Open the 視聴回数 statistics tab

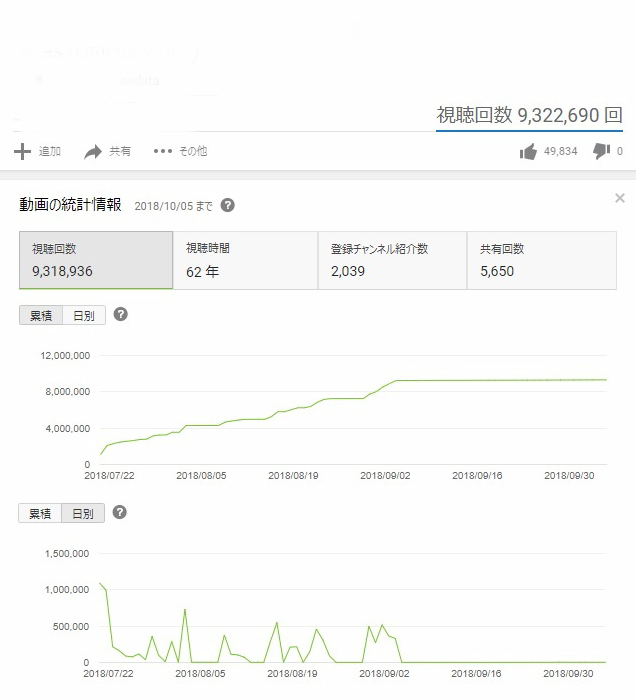[96, 260]
